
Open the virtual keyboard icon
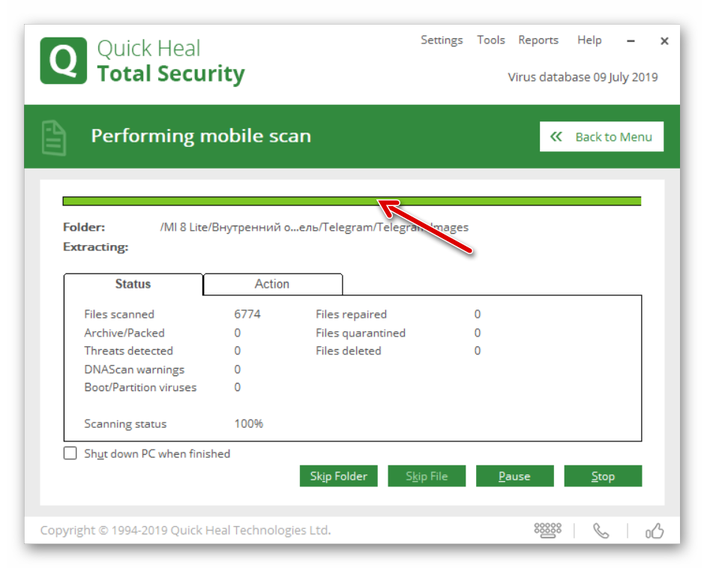(x=547, y=530)
